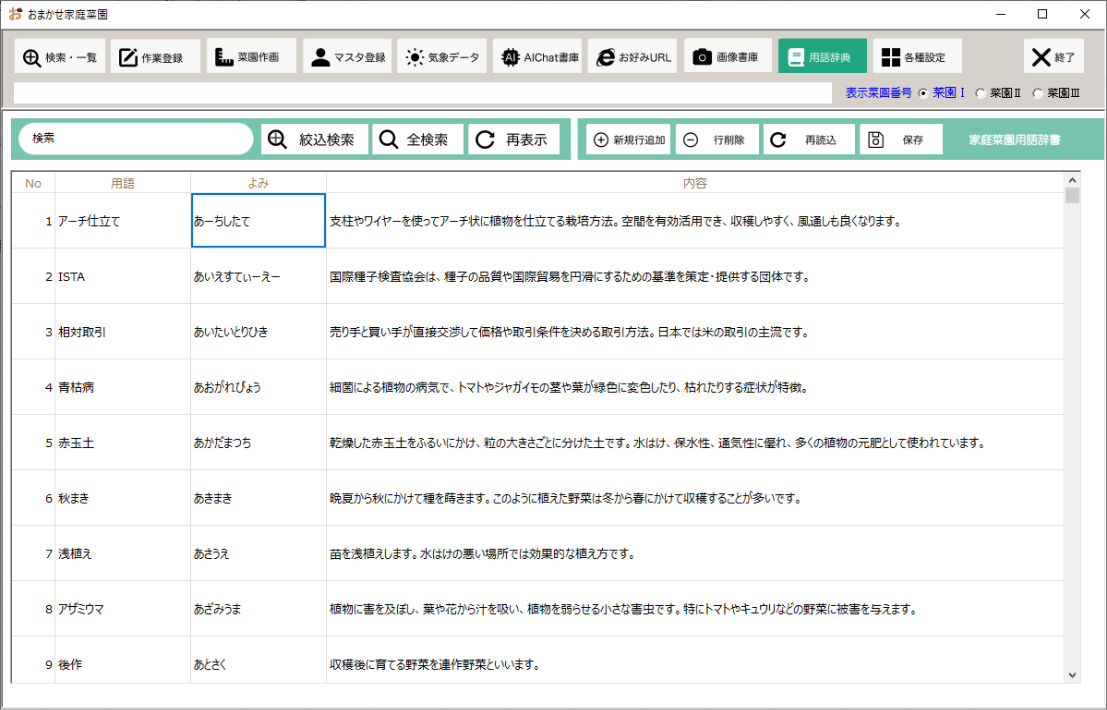The image size is (1107, 710).
Task: Select the active 用語辞典 tab
Action: pyautogui.click(x=821, y=56)
